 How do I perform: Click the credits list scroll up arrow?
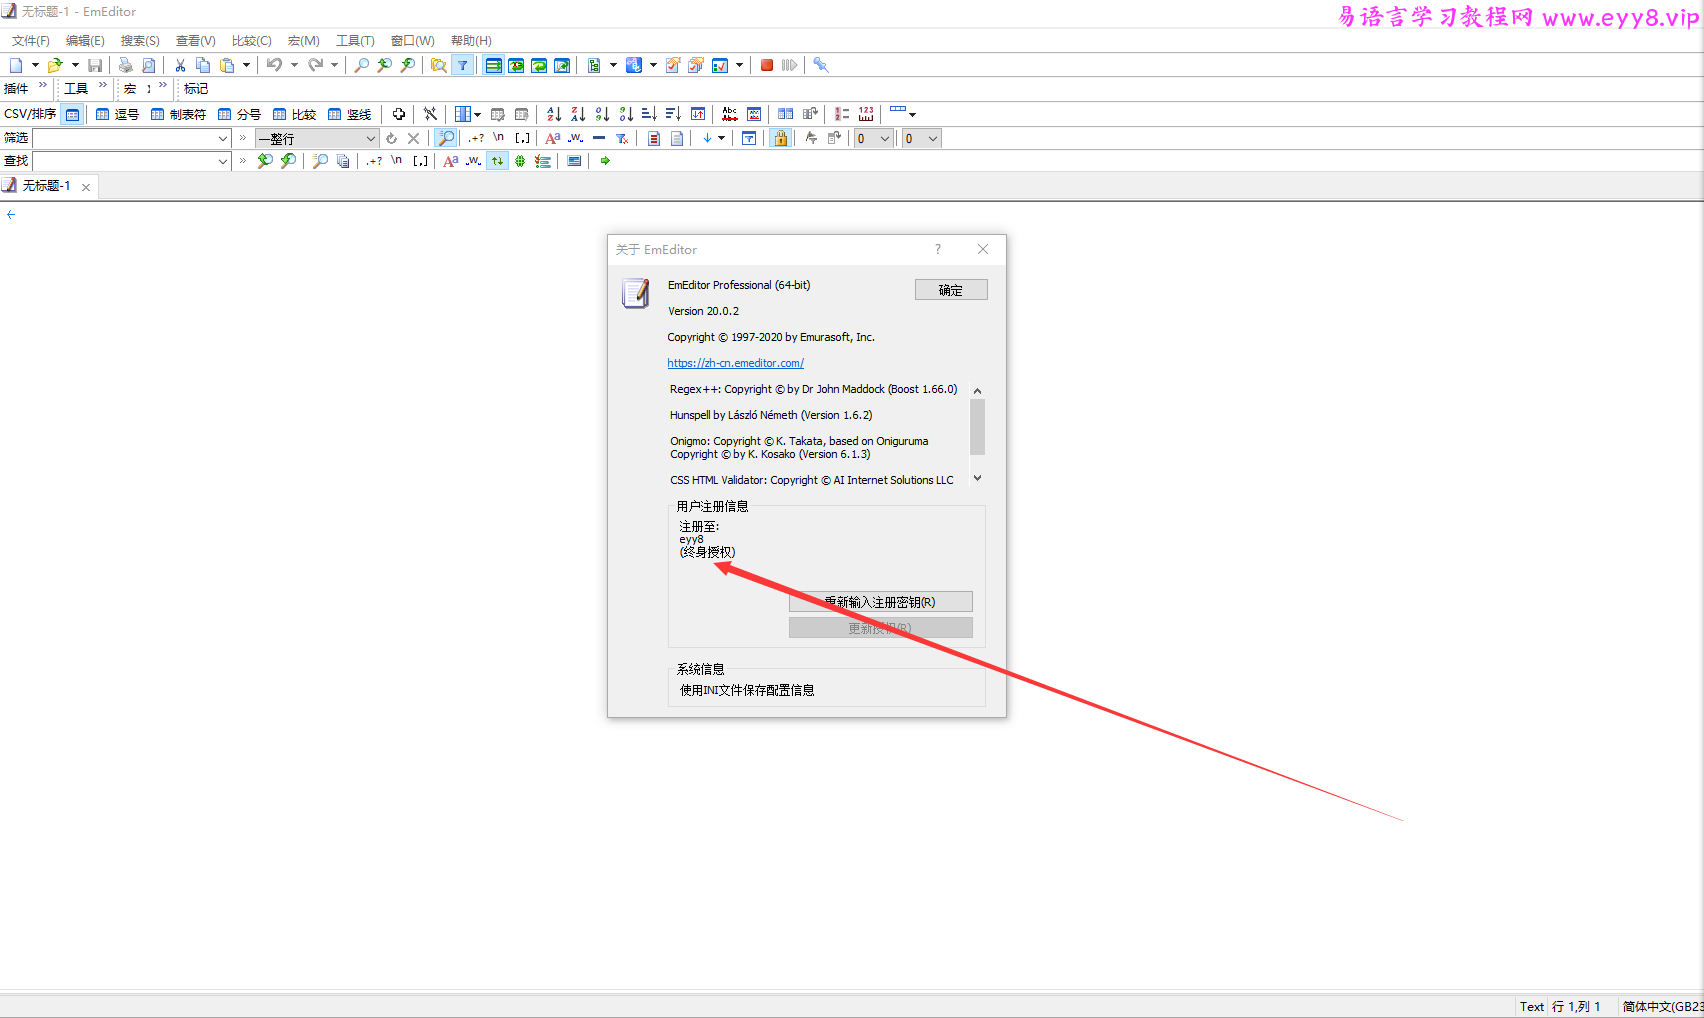(977, 391)
